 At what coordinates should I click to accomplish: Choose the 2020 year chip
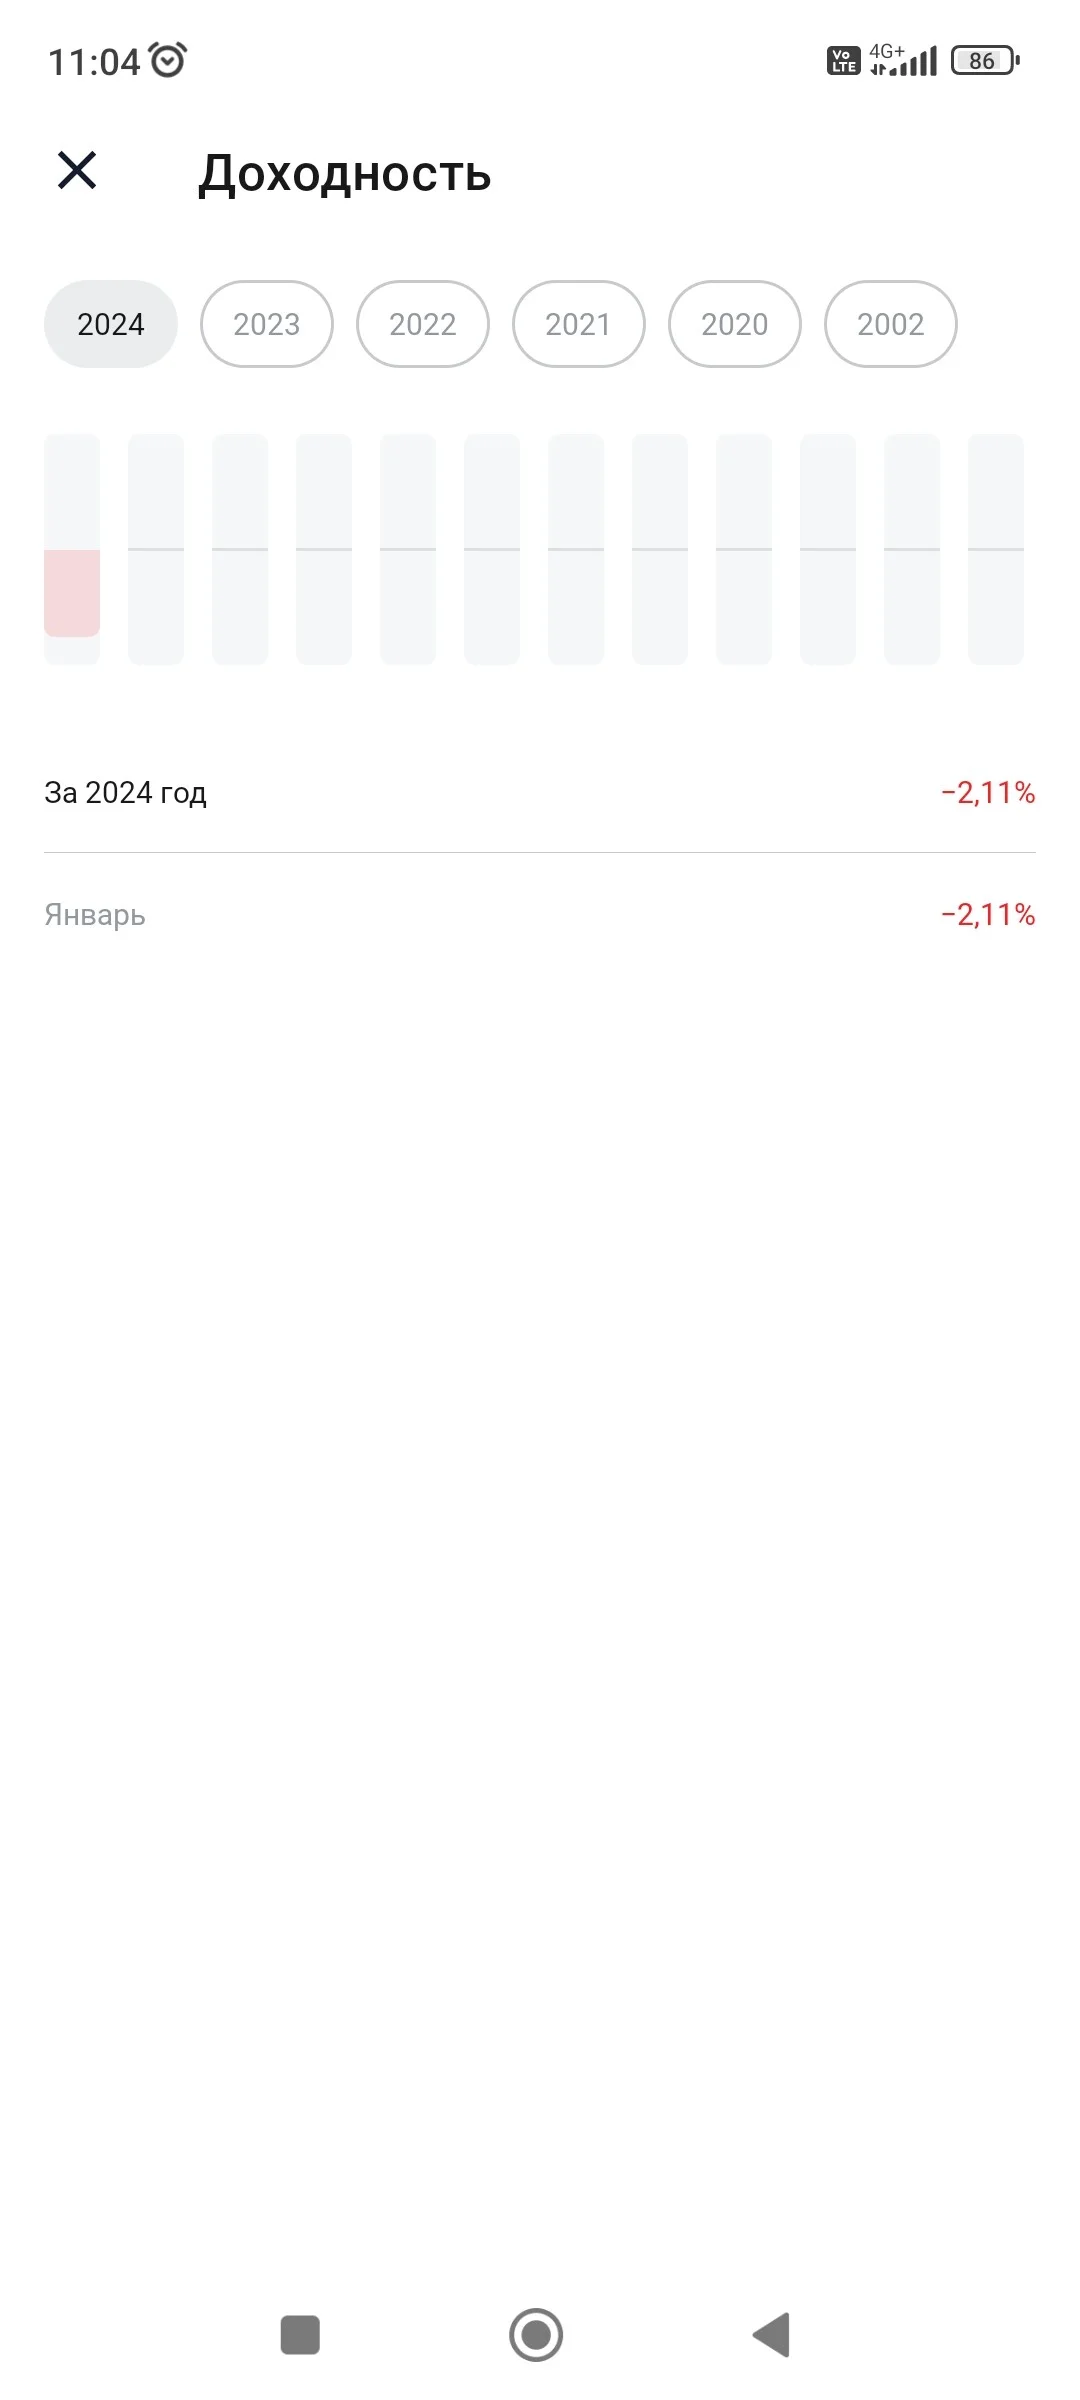735,324
